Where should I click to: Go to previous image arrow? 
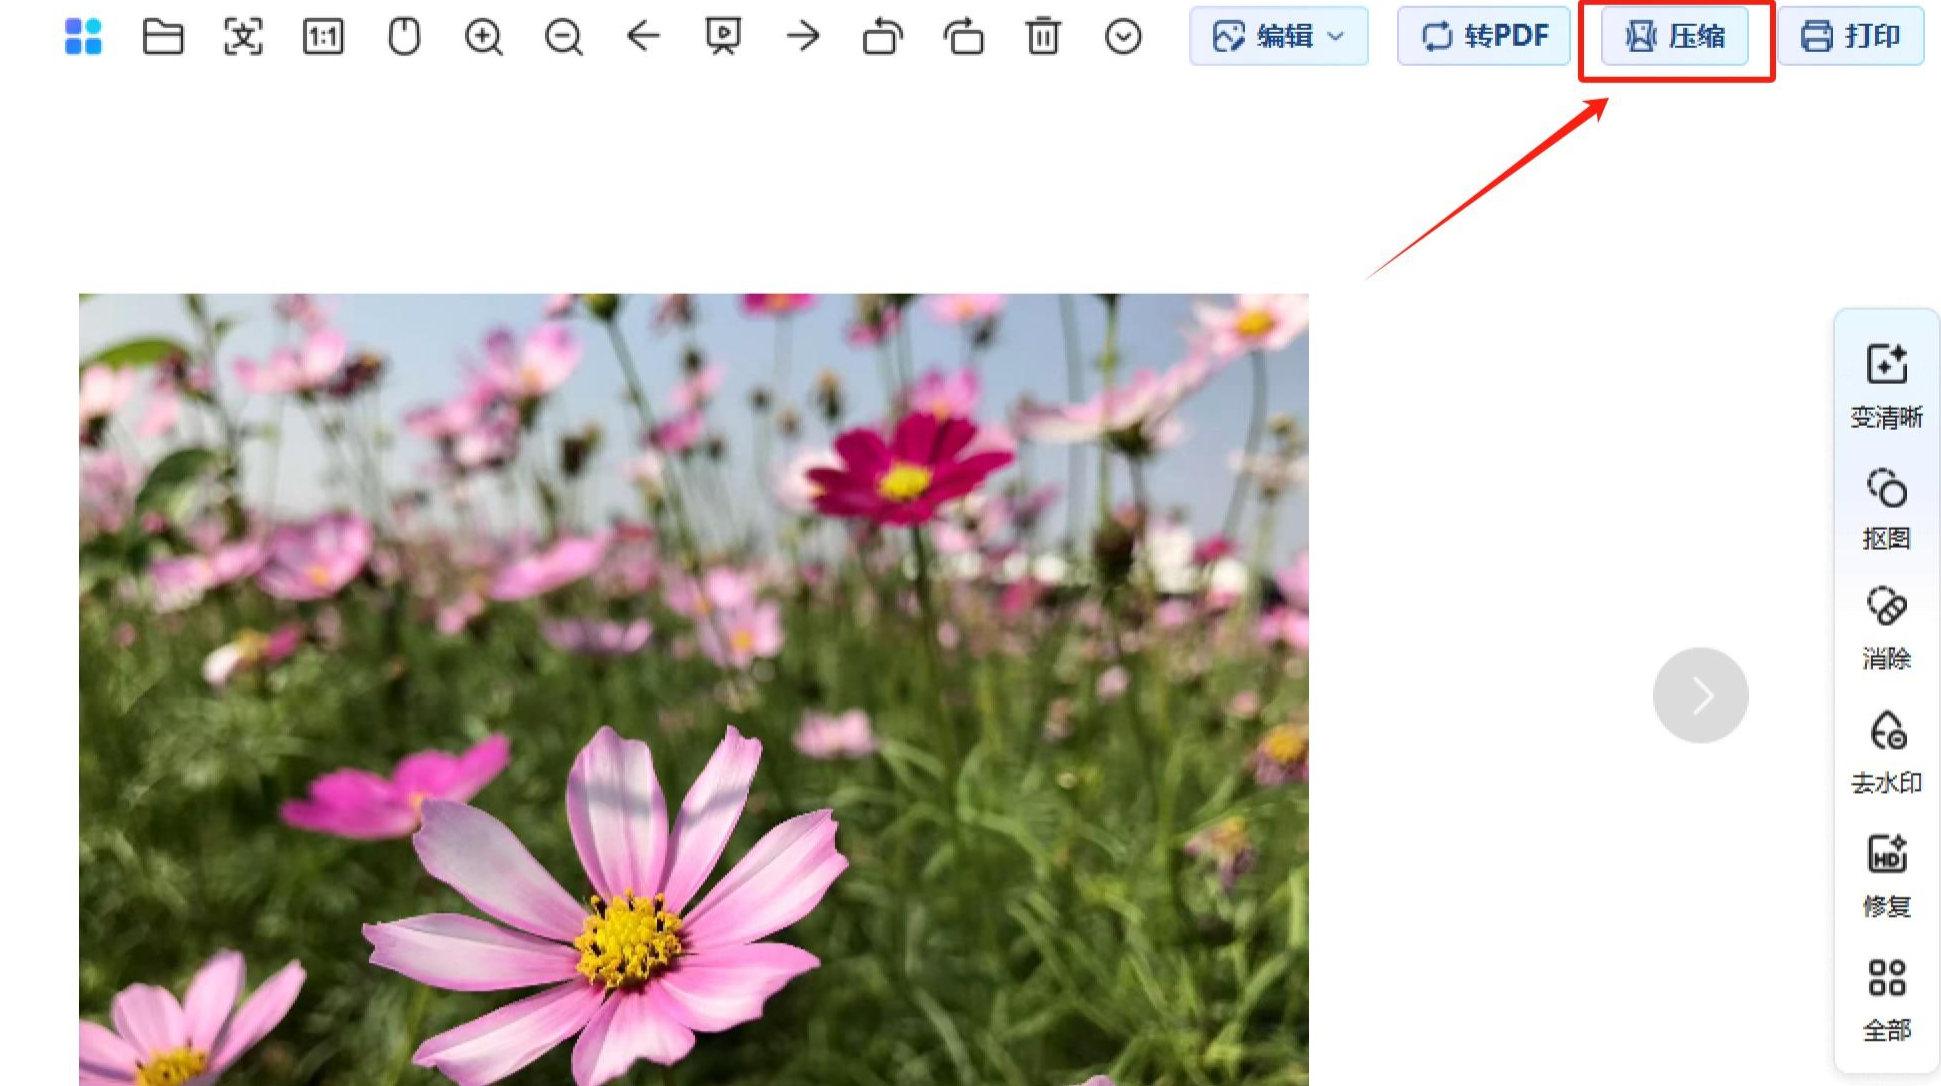coord(643,37)
